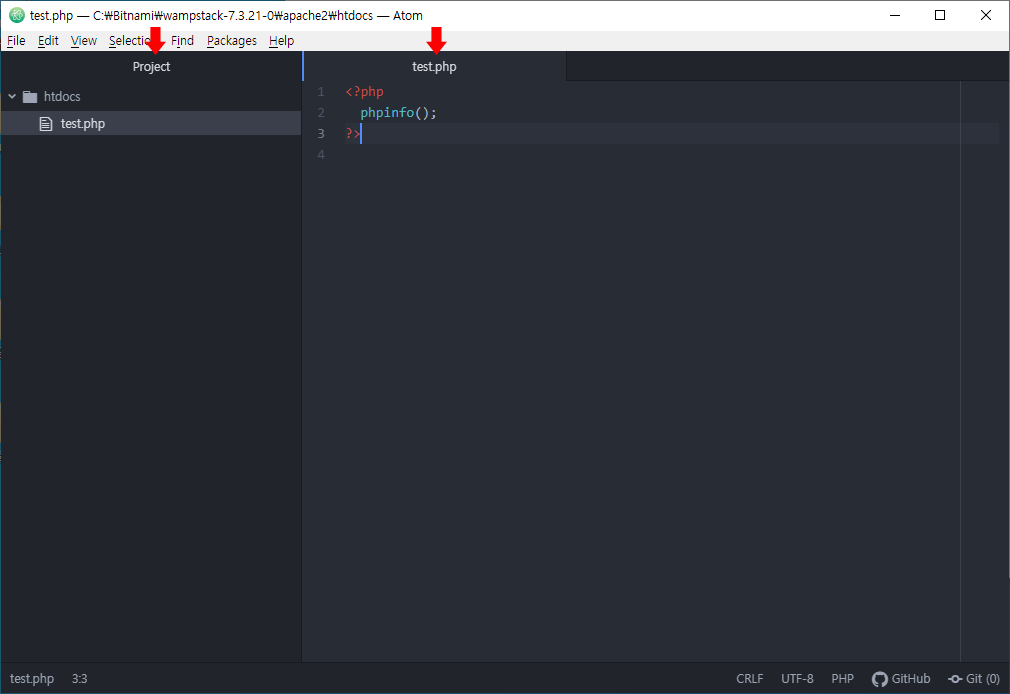Click the ?> closing tag
Screen dimensions: 1010x694
(352, 133)
